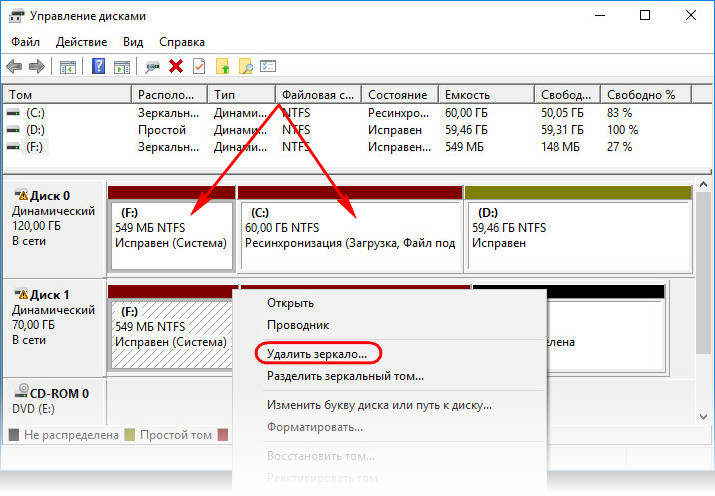715x496 pixels.
Task: Click the Диск 0 label panel
Action: (x=54, y=228)
